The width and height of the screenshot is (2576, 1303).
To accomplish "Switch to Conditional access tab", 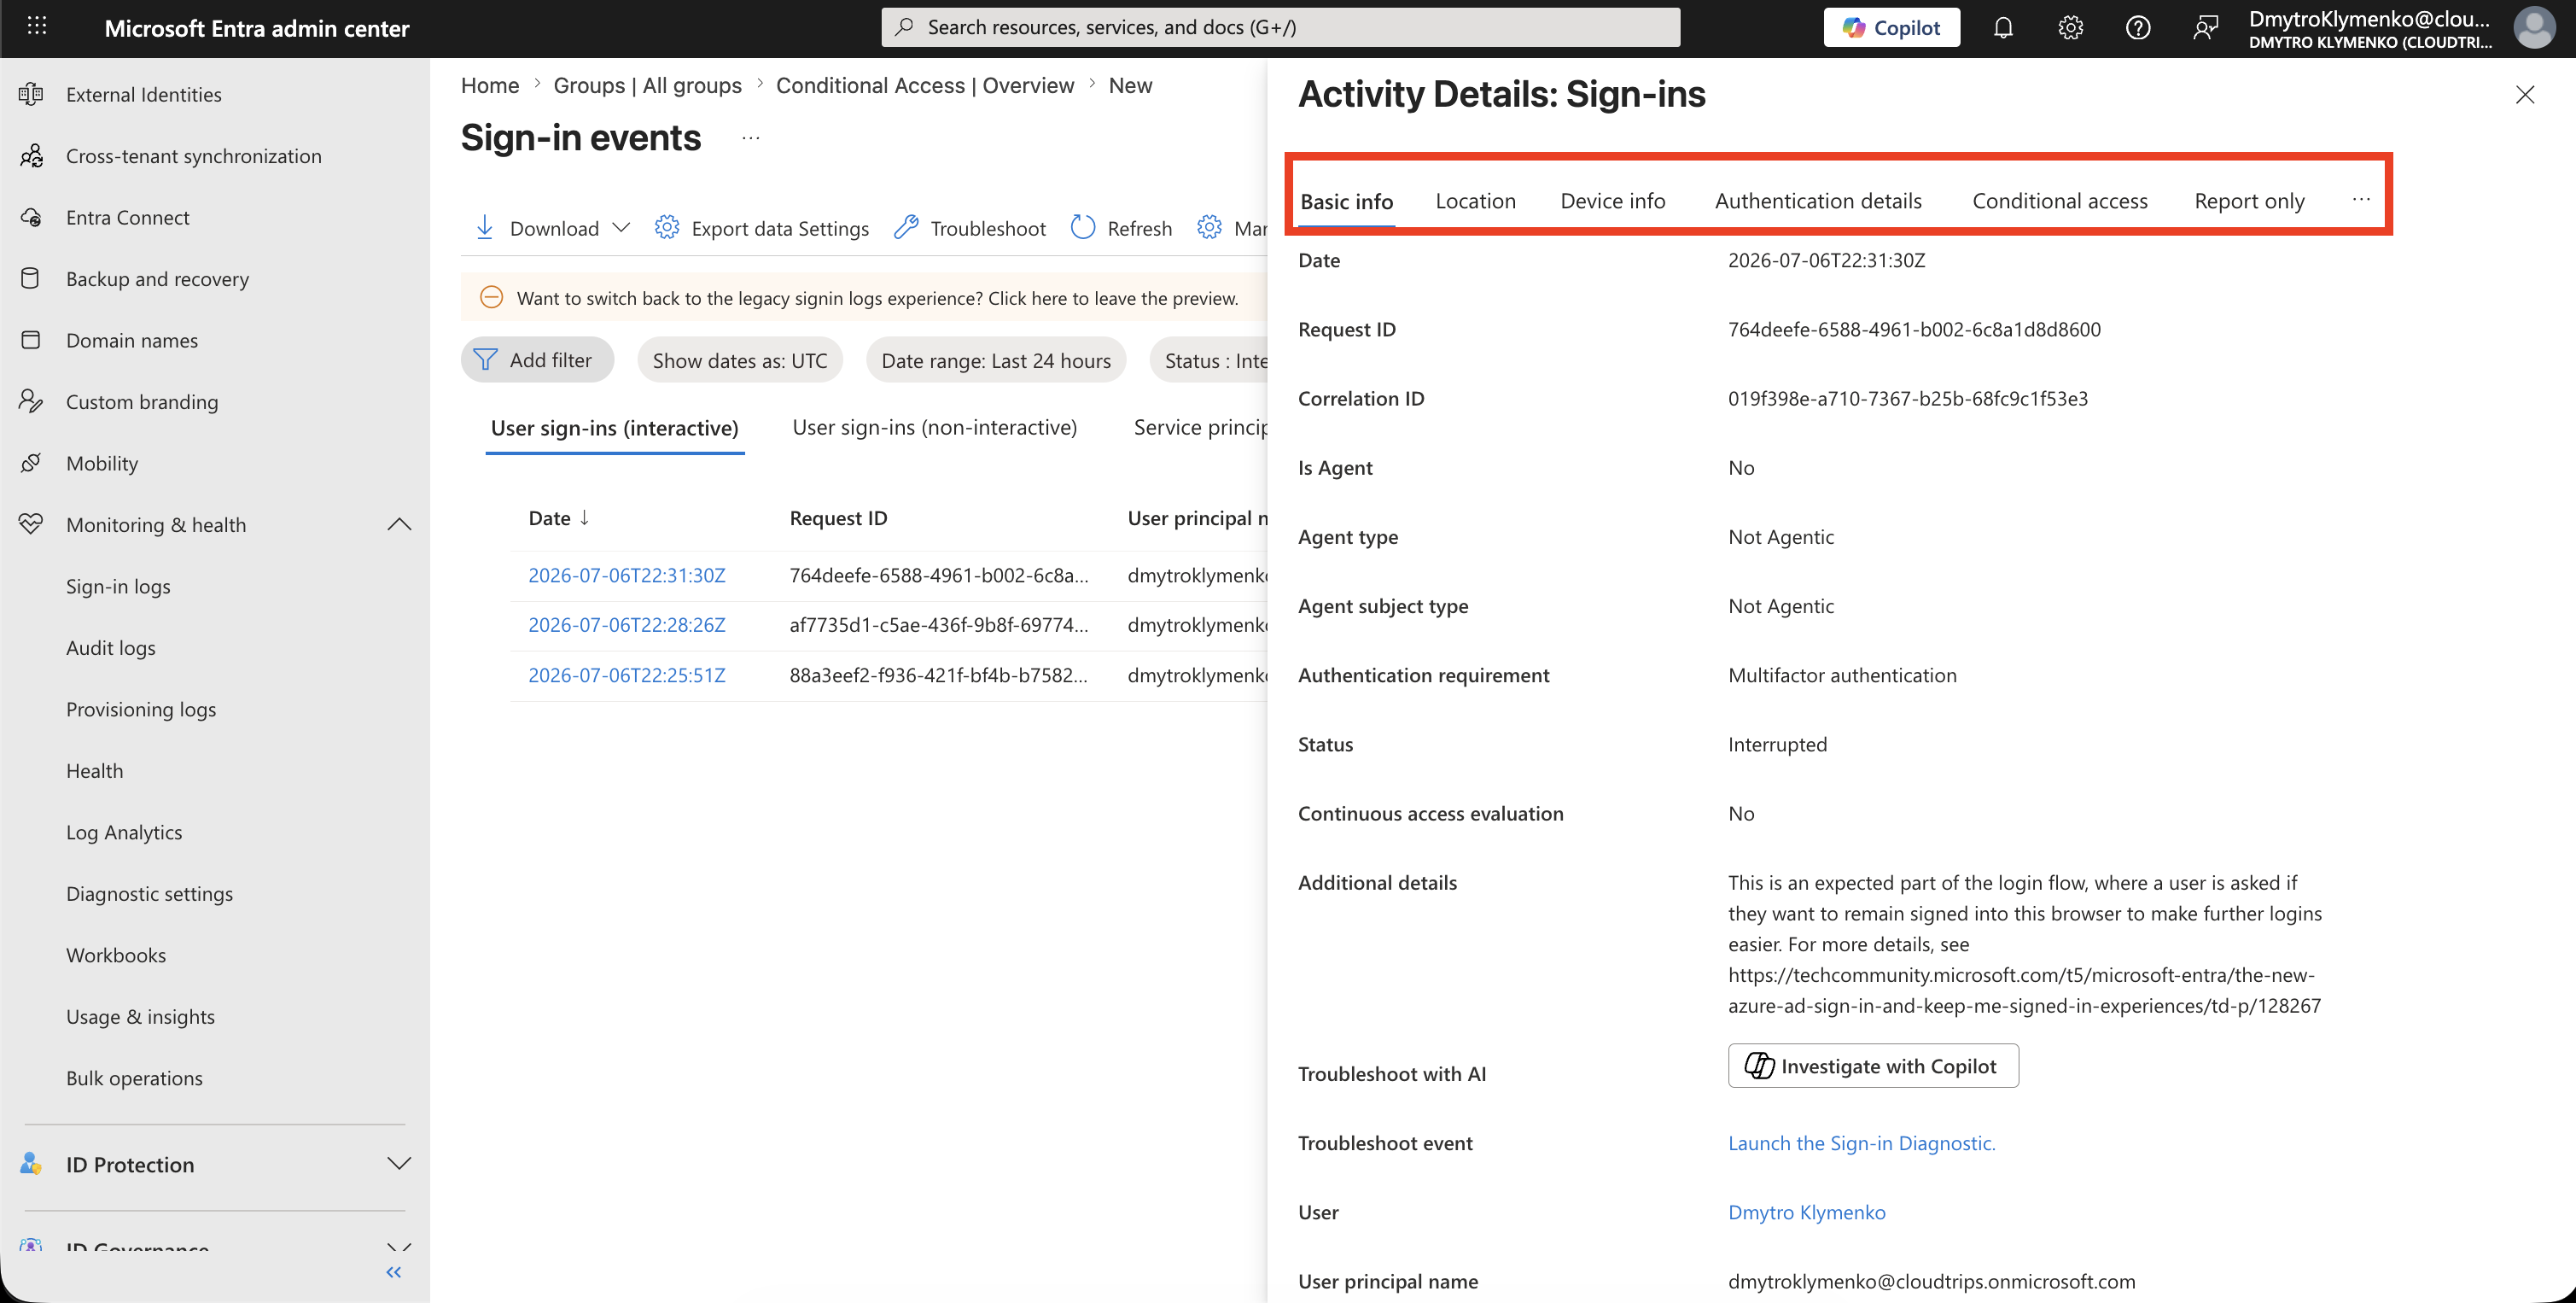I will click(2060, 201).
